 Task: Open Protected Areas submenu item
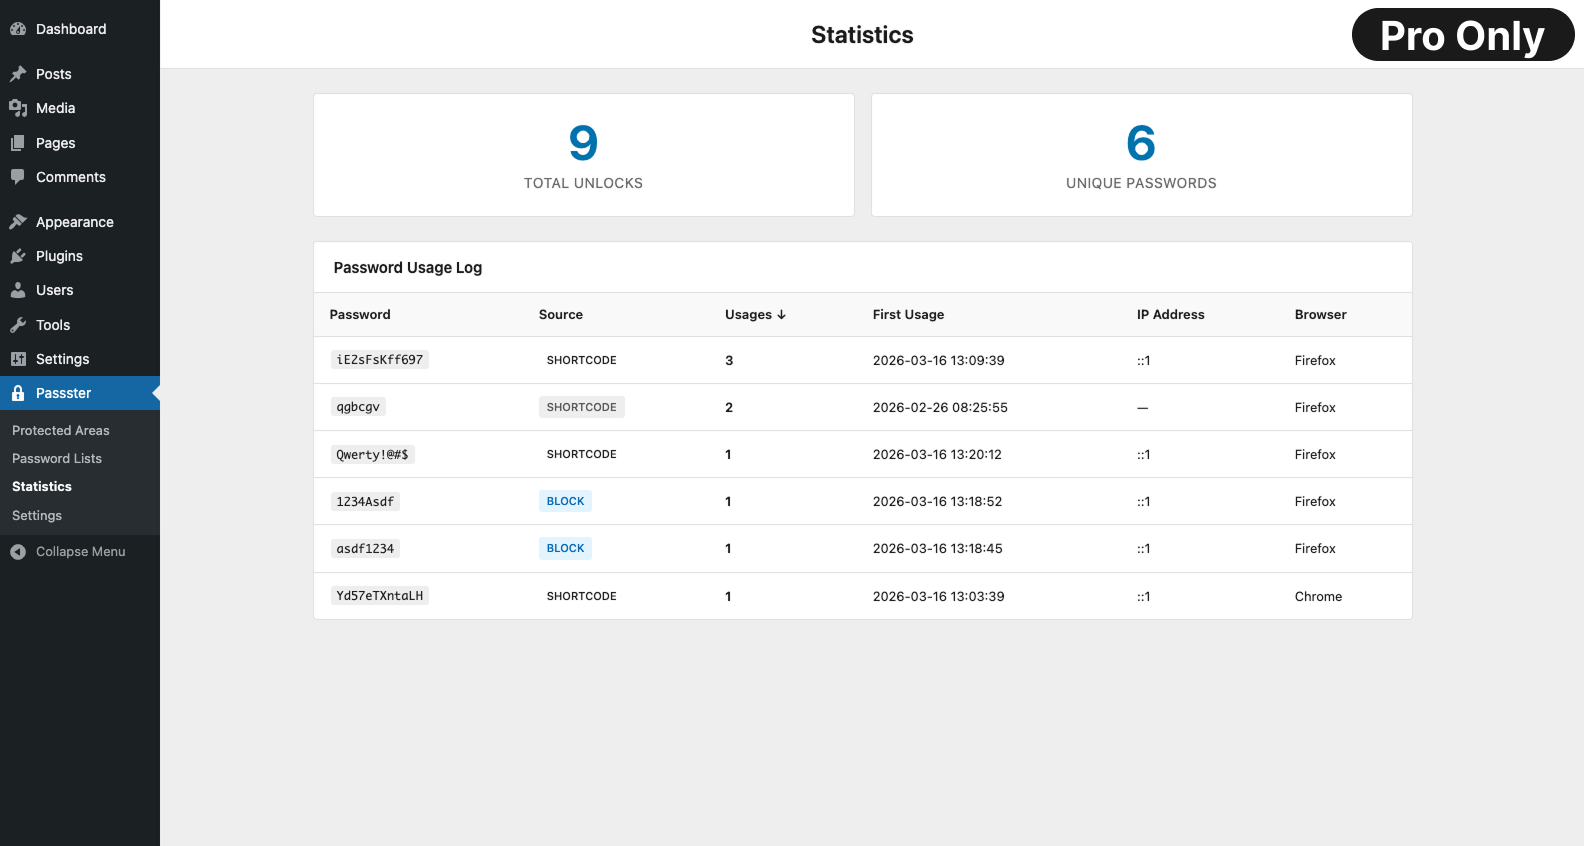[x=61, y=430]
